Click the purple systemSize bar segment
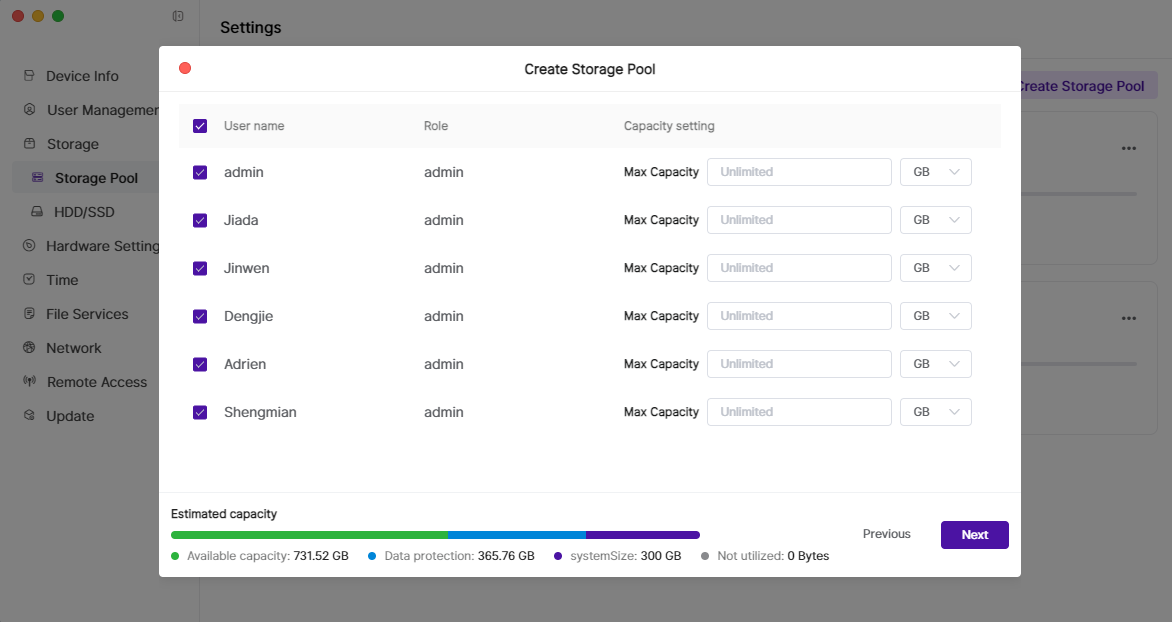Image resolution: width=1172 pixels, height=622 pixels. pos(643,535)
